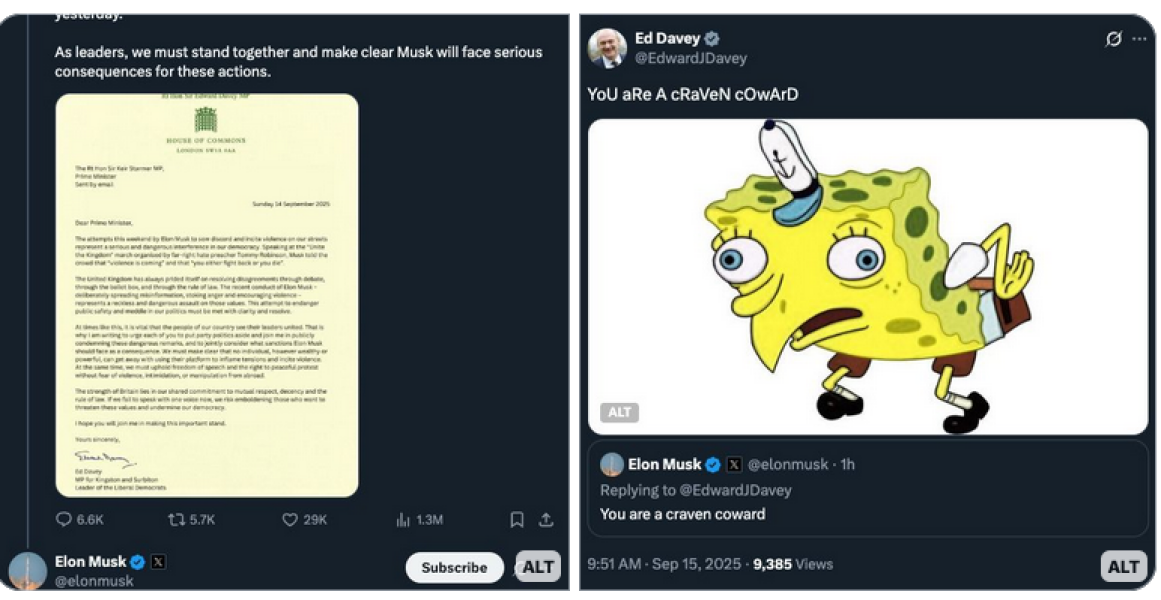The height and width of the screenshot is (600, 1161).
Task: Open Ed Davey's profile picture
Action: click(x=607, y=48)
